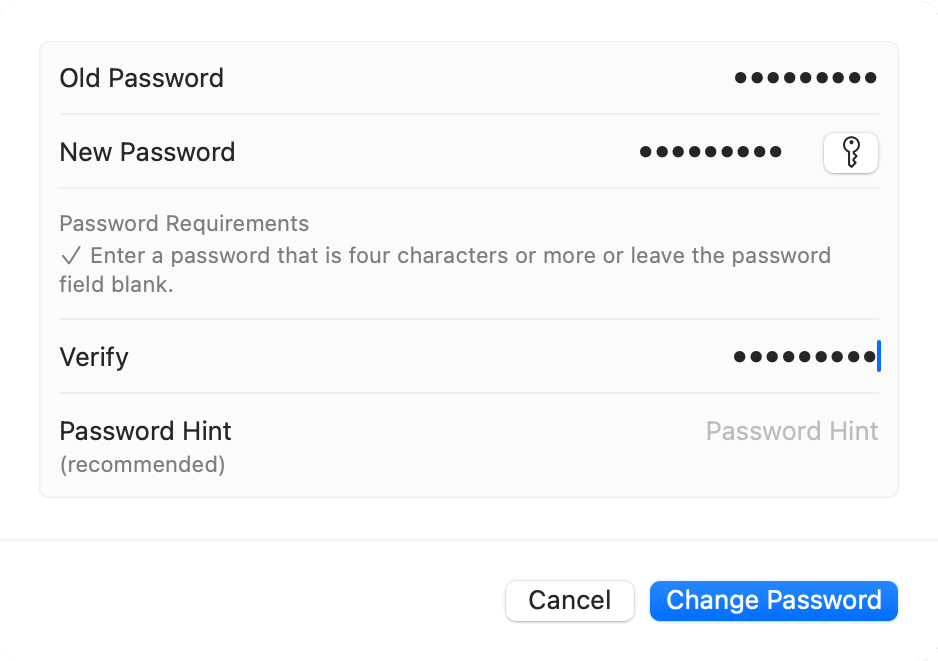Click the masked dots in the Verify row
Viewport: 938px width, 661px height.
(805, 357)
